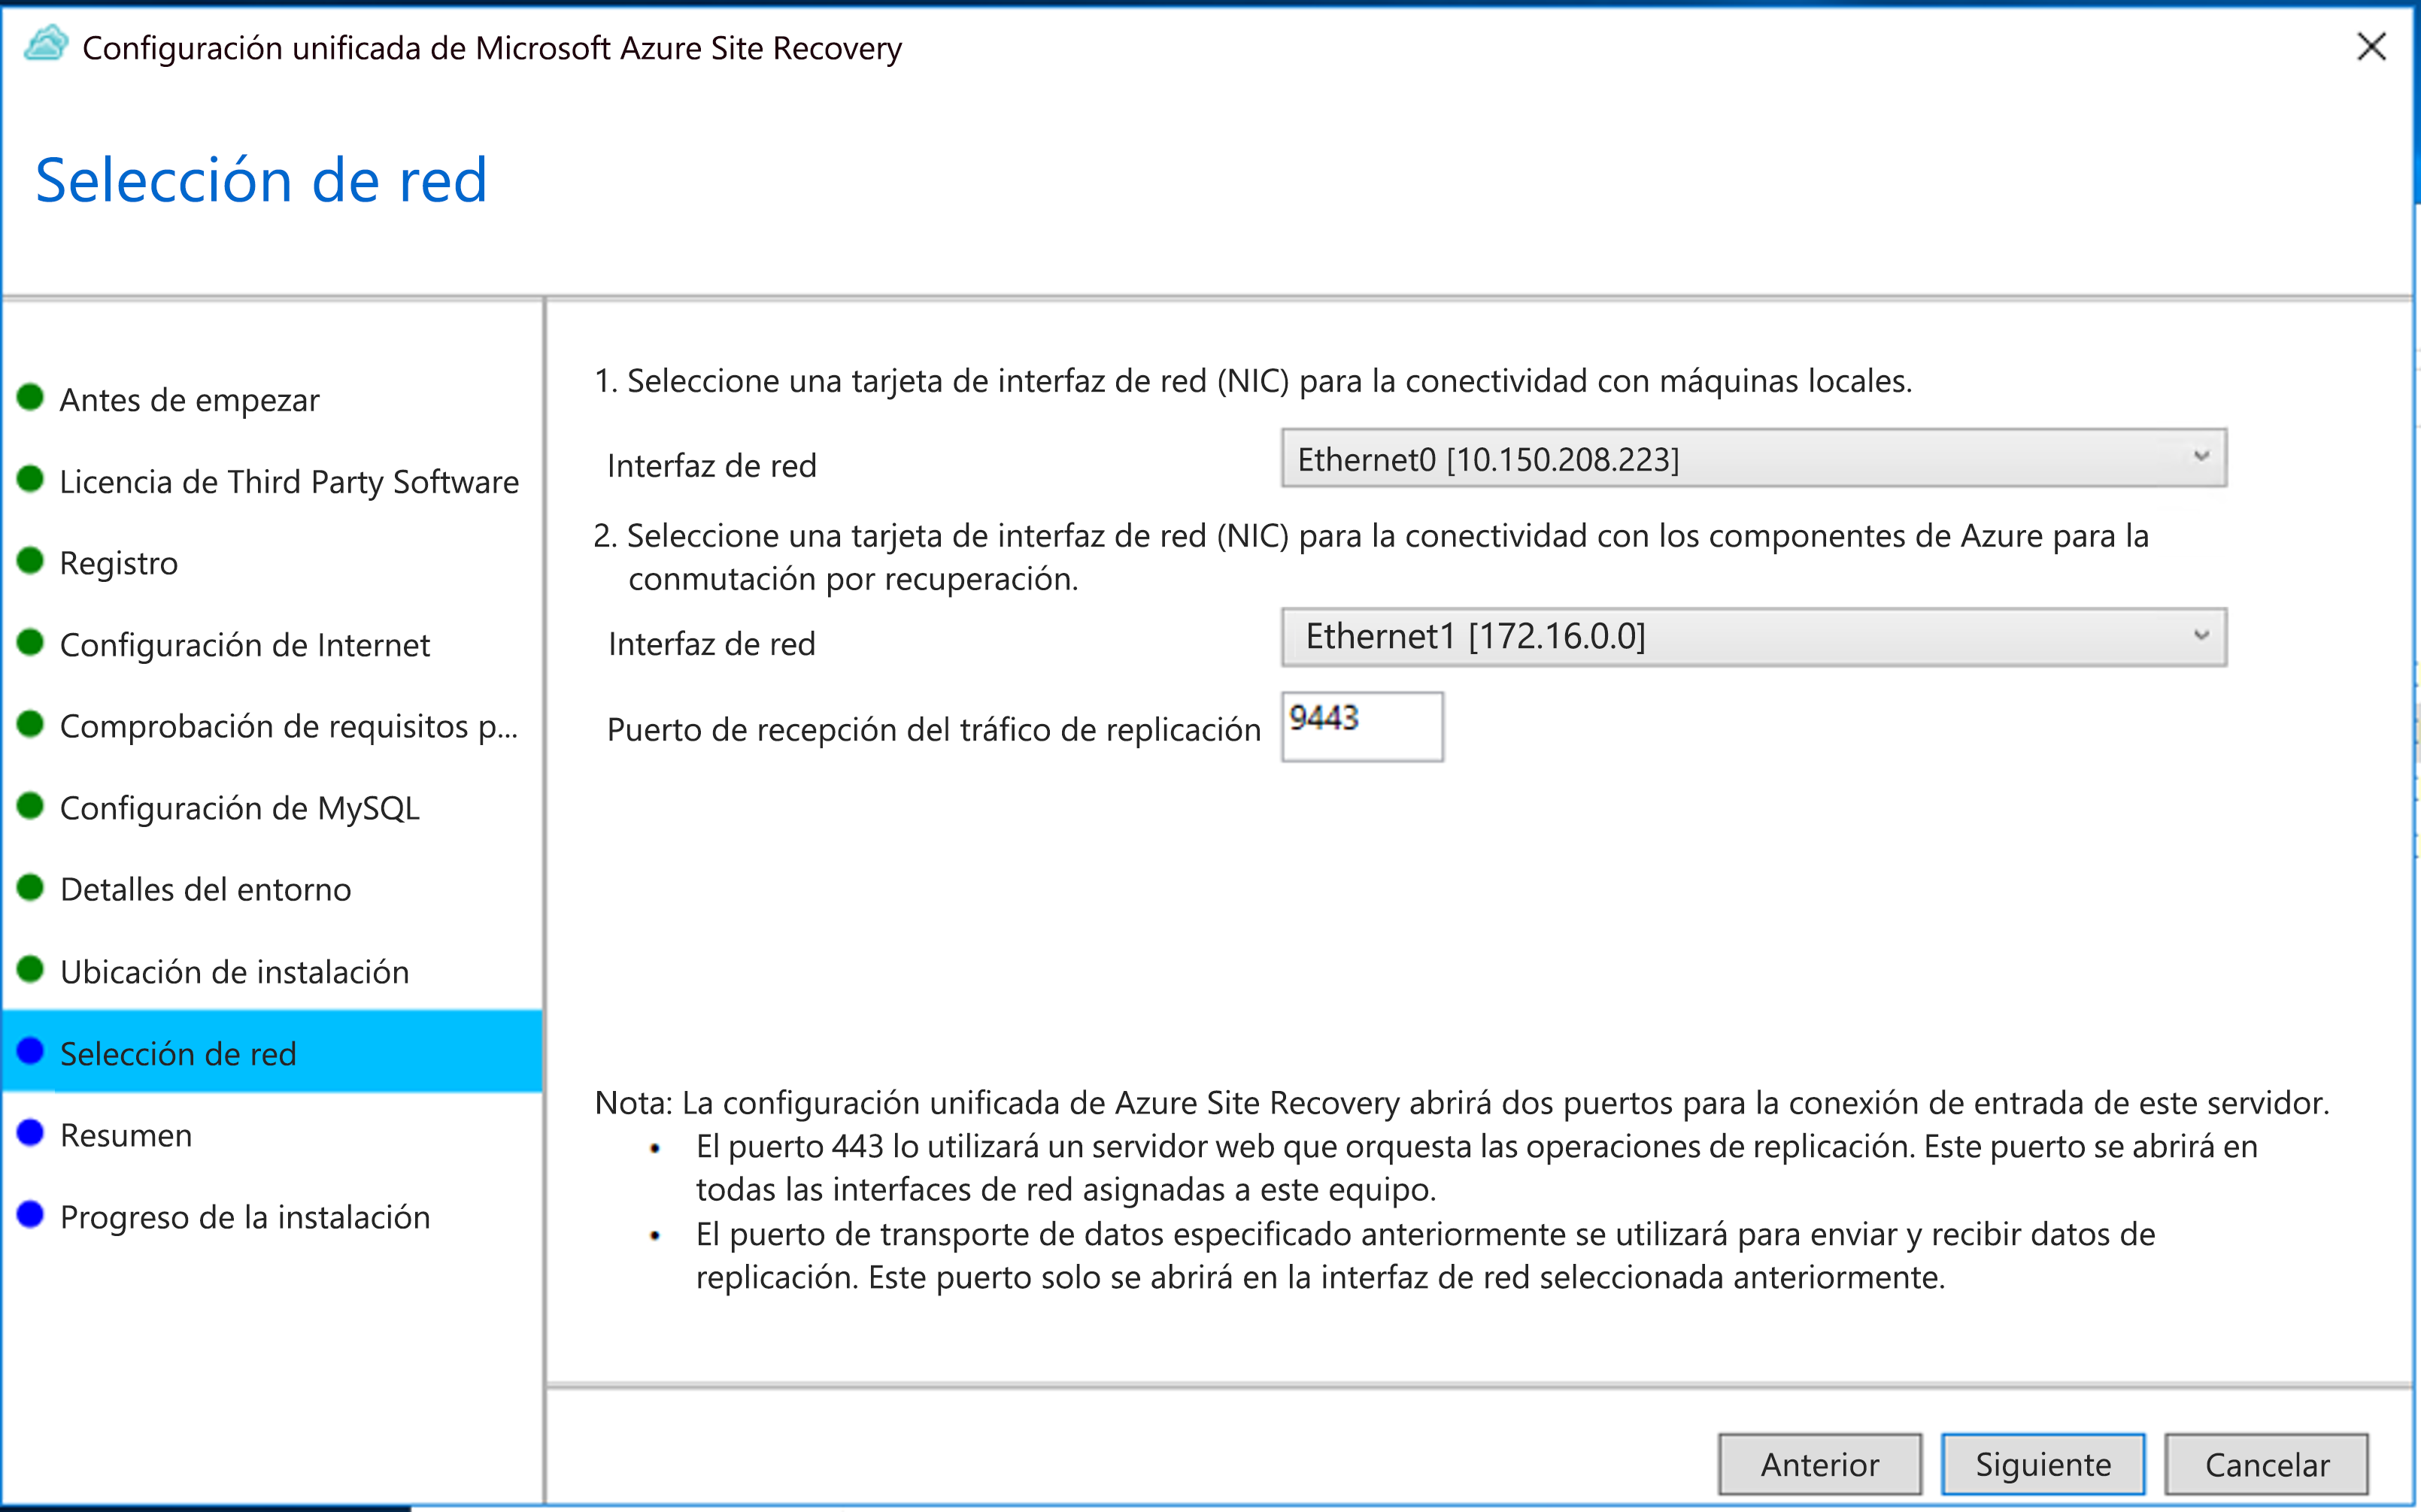Viewport: 2421px width, 1512px height.
Task: Go to the Antes de empezar step
Action: click(189, 400)
